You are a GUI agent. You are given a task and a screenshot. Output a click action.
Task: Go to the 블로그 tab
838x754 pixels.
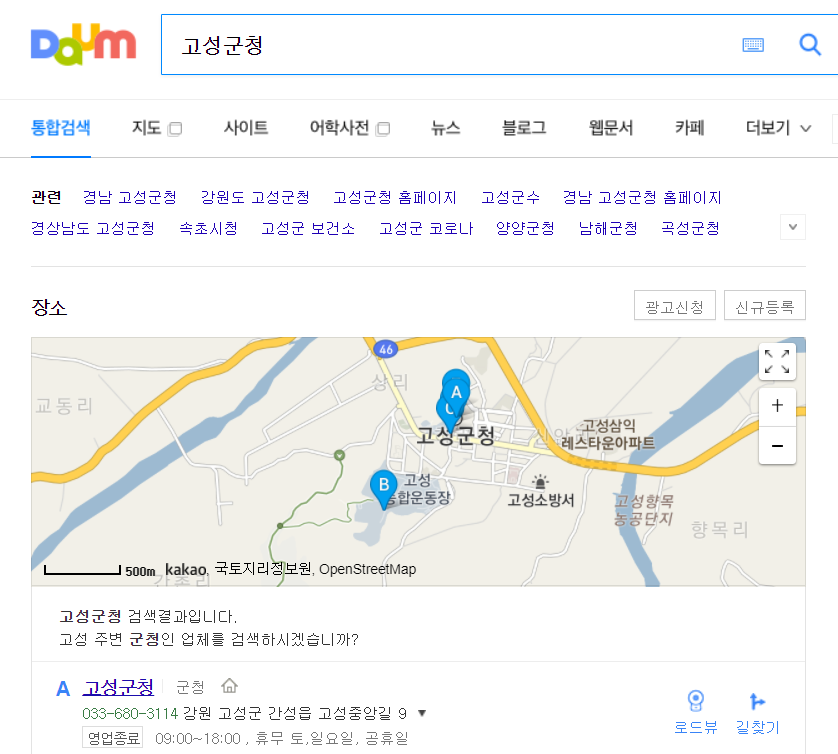click(x=524, y=128)
